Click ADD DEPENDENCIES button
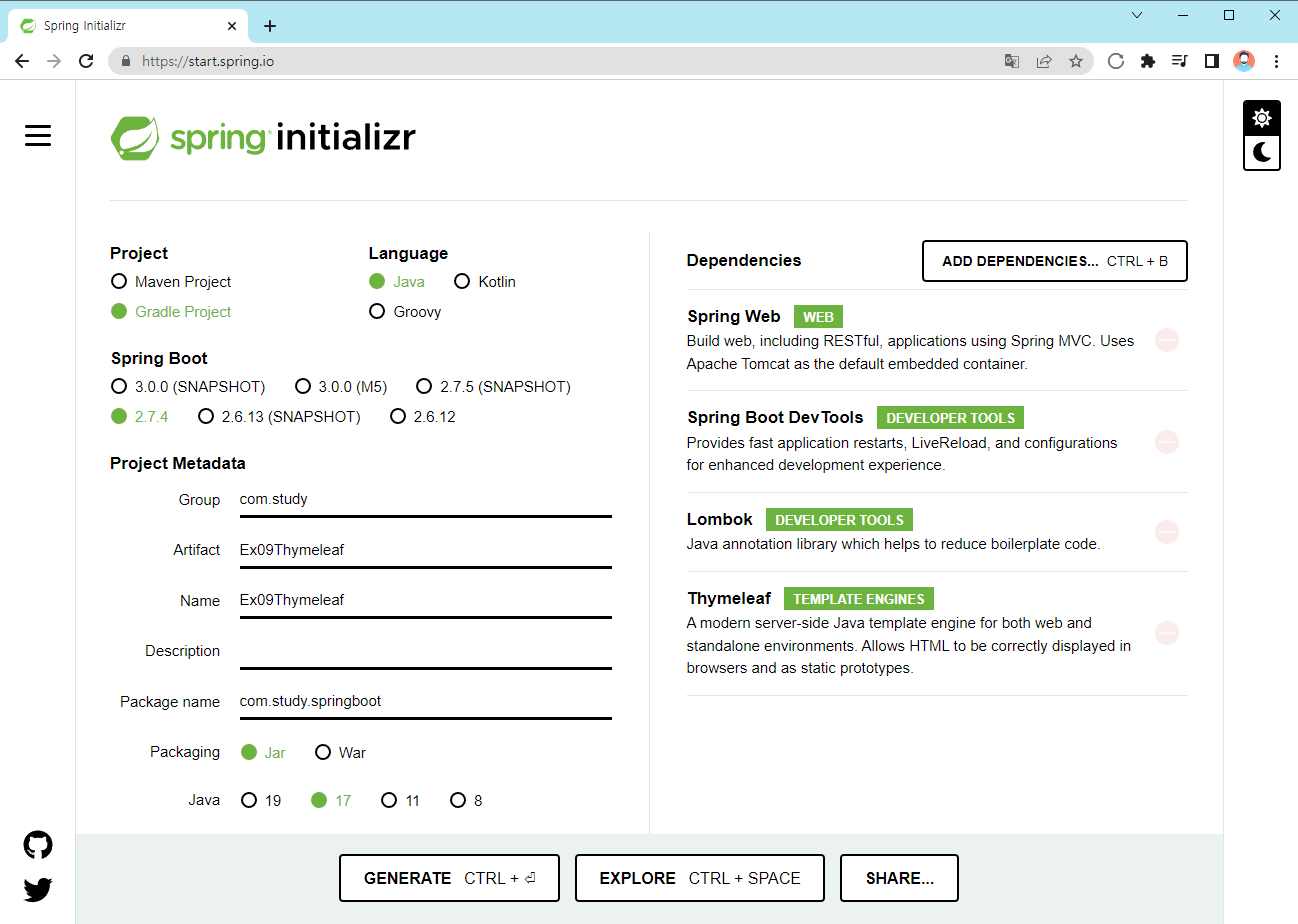This screenshot has width=1298, height=924. pos(1055,261)
